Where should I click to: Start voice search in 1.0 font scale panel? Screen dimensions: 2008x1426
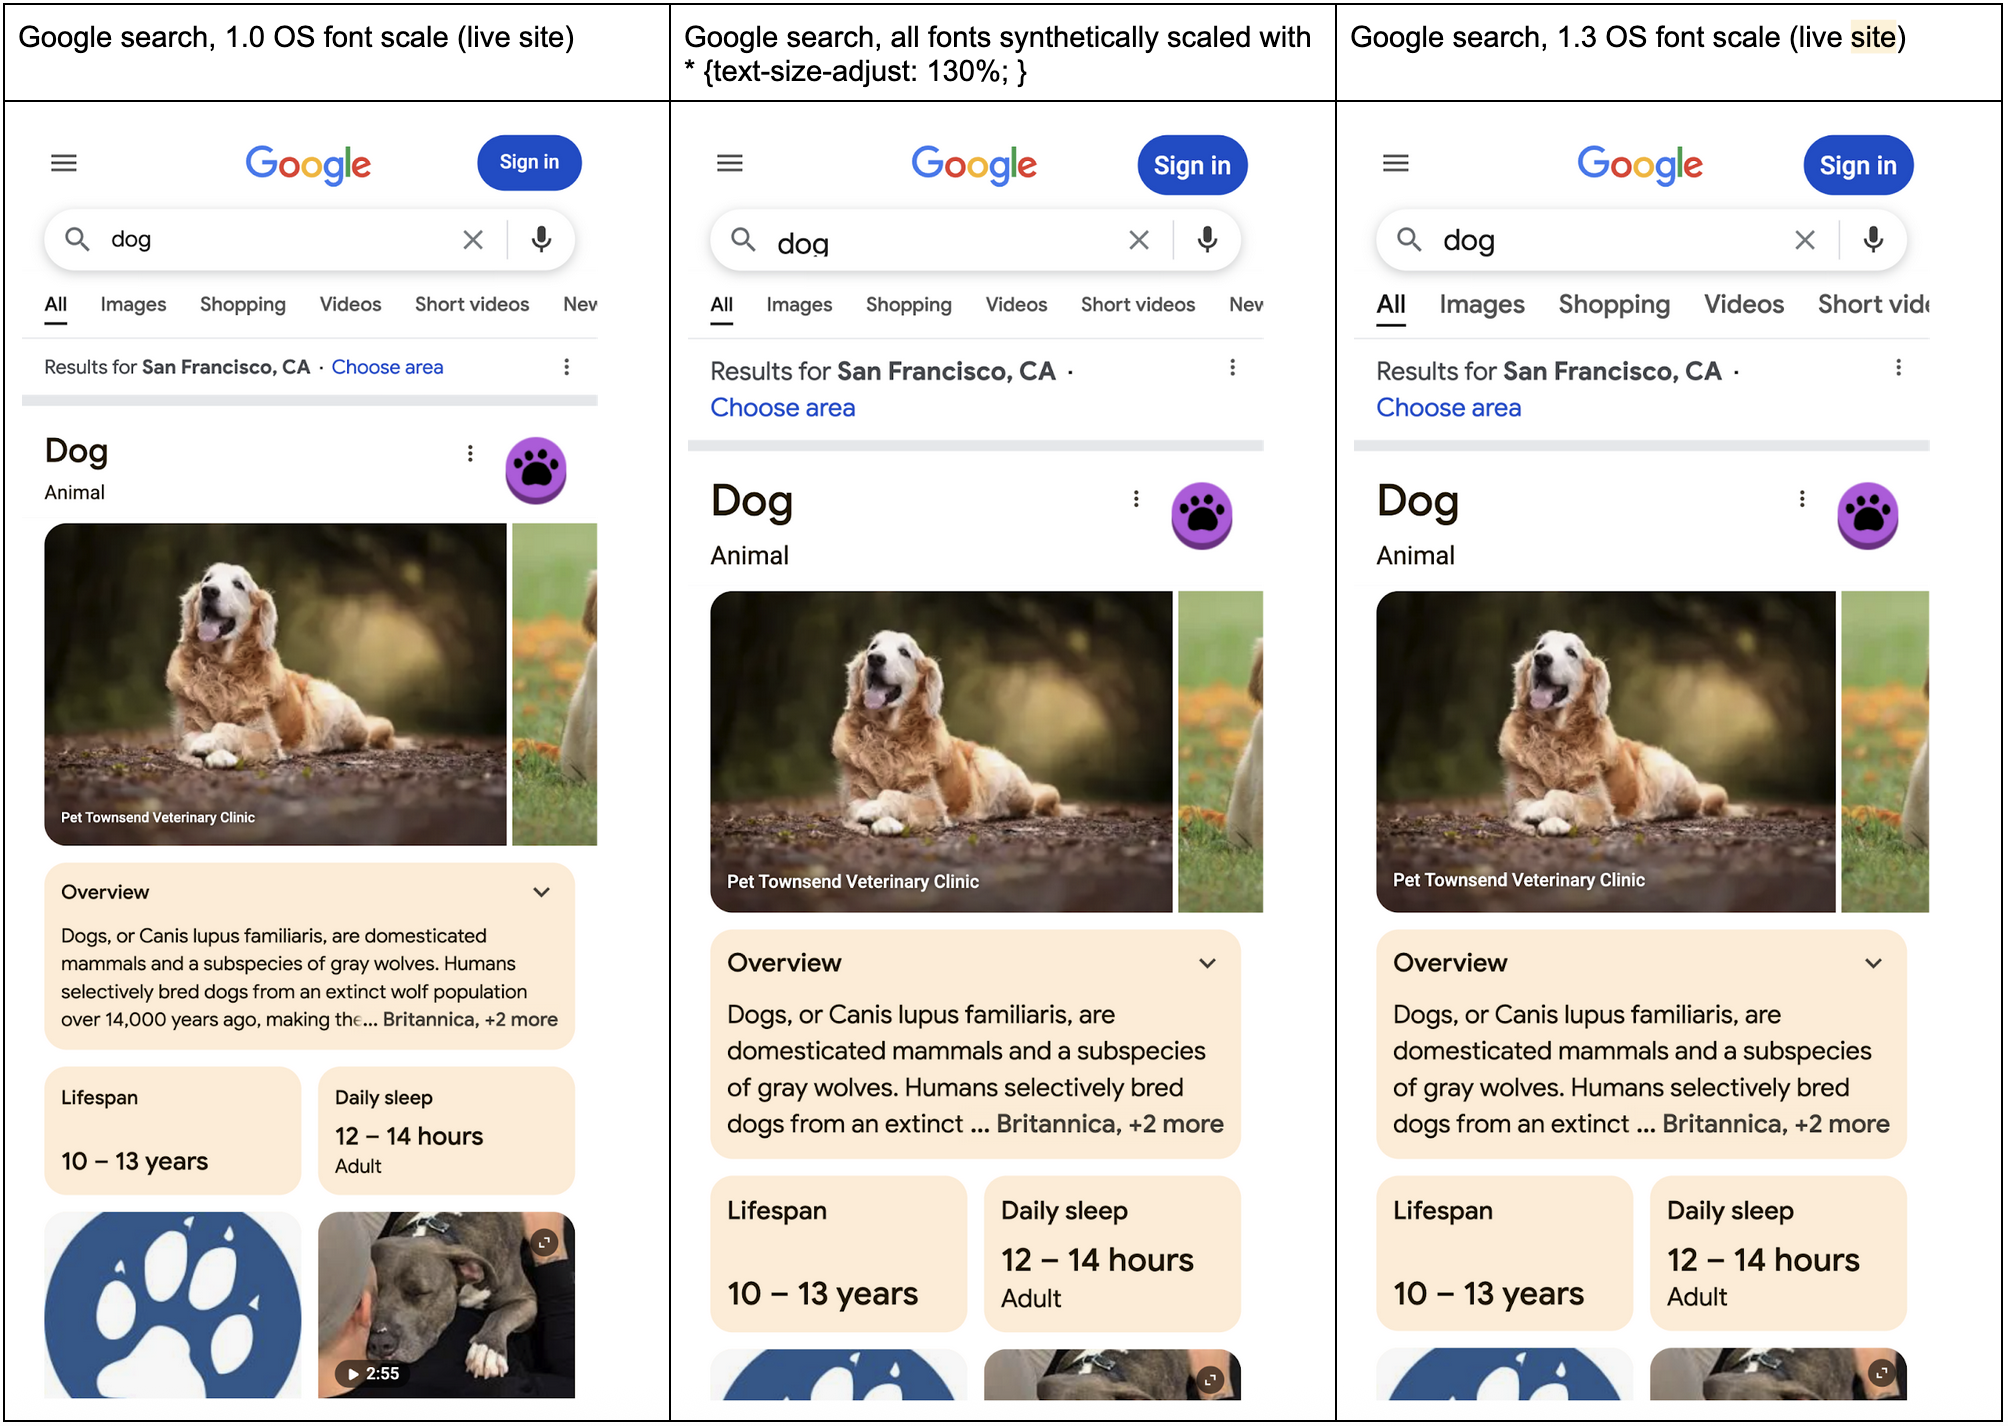click(x=541, y=240)
